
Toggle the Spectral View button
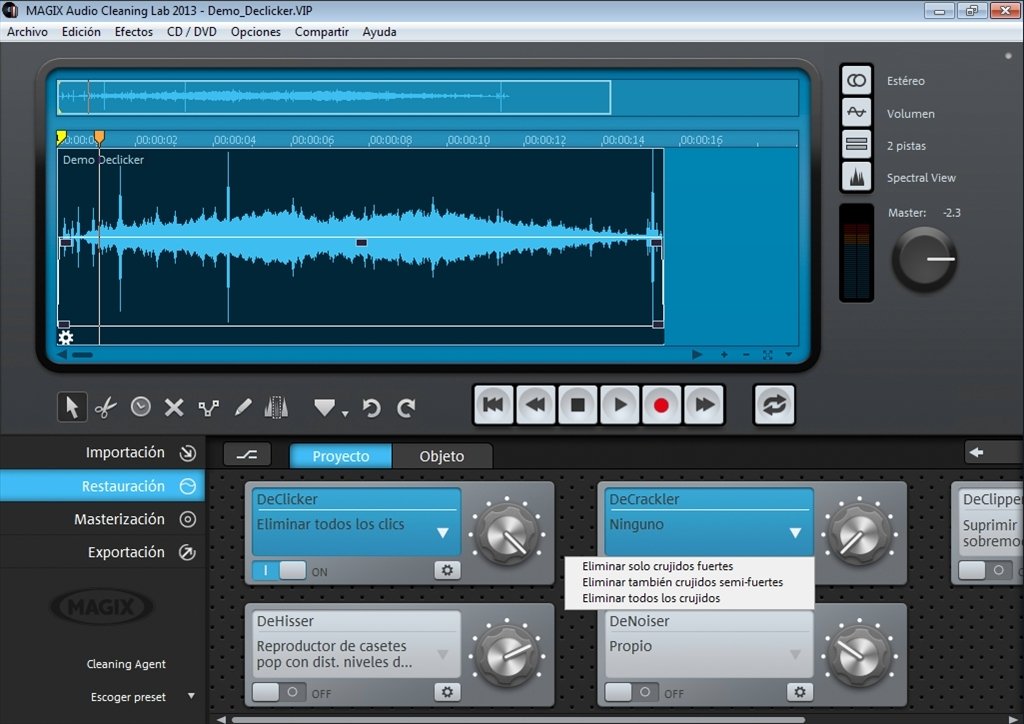click(856, 176)
